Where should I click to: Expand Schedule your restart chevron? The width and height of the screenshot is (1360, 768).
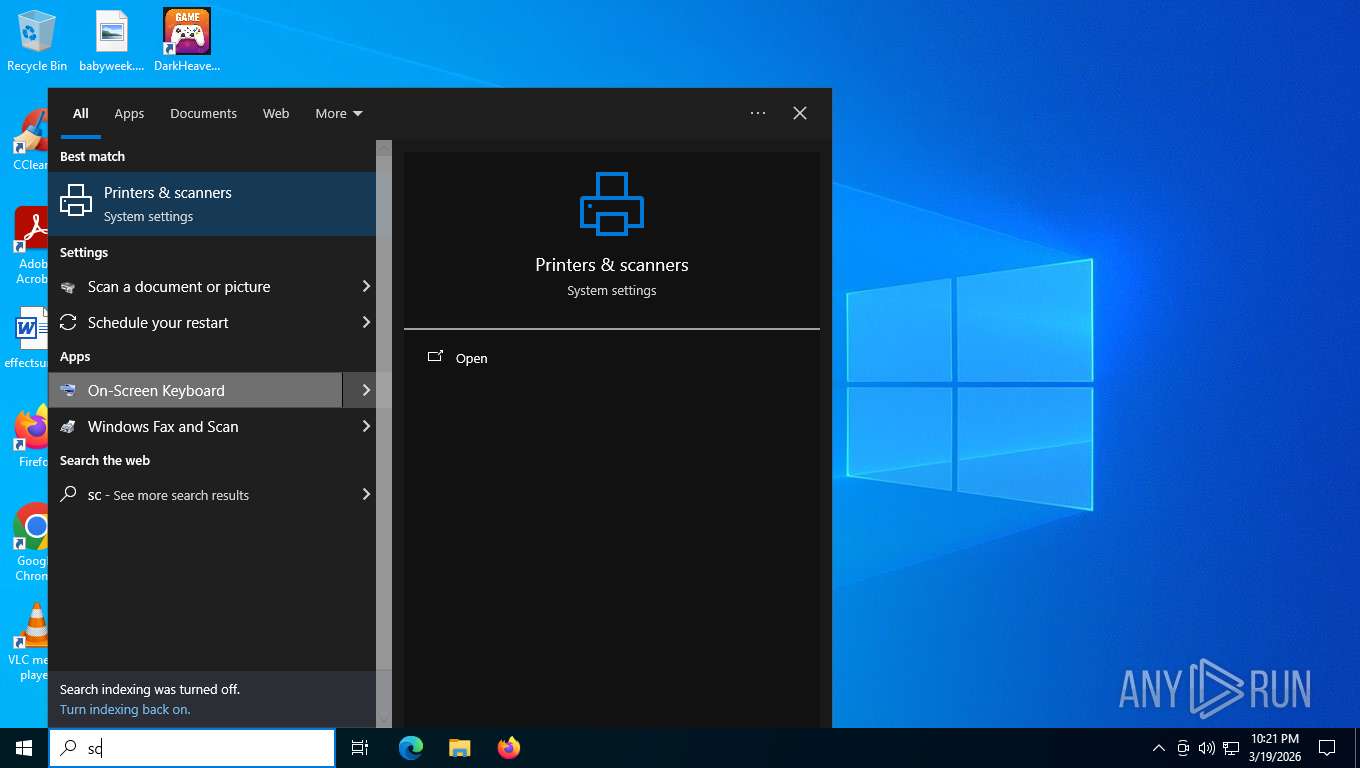(x=366, y=323)
